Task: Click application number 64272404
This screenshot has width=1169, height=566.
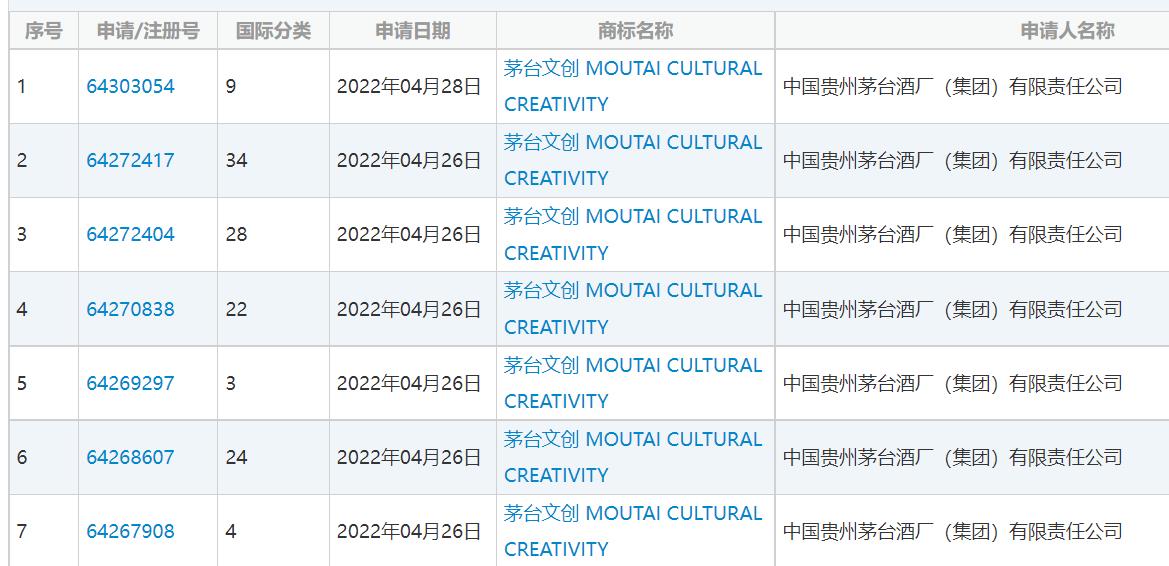Action: pyautogui.click(x=130, y=234)
